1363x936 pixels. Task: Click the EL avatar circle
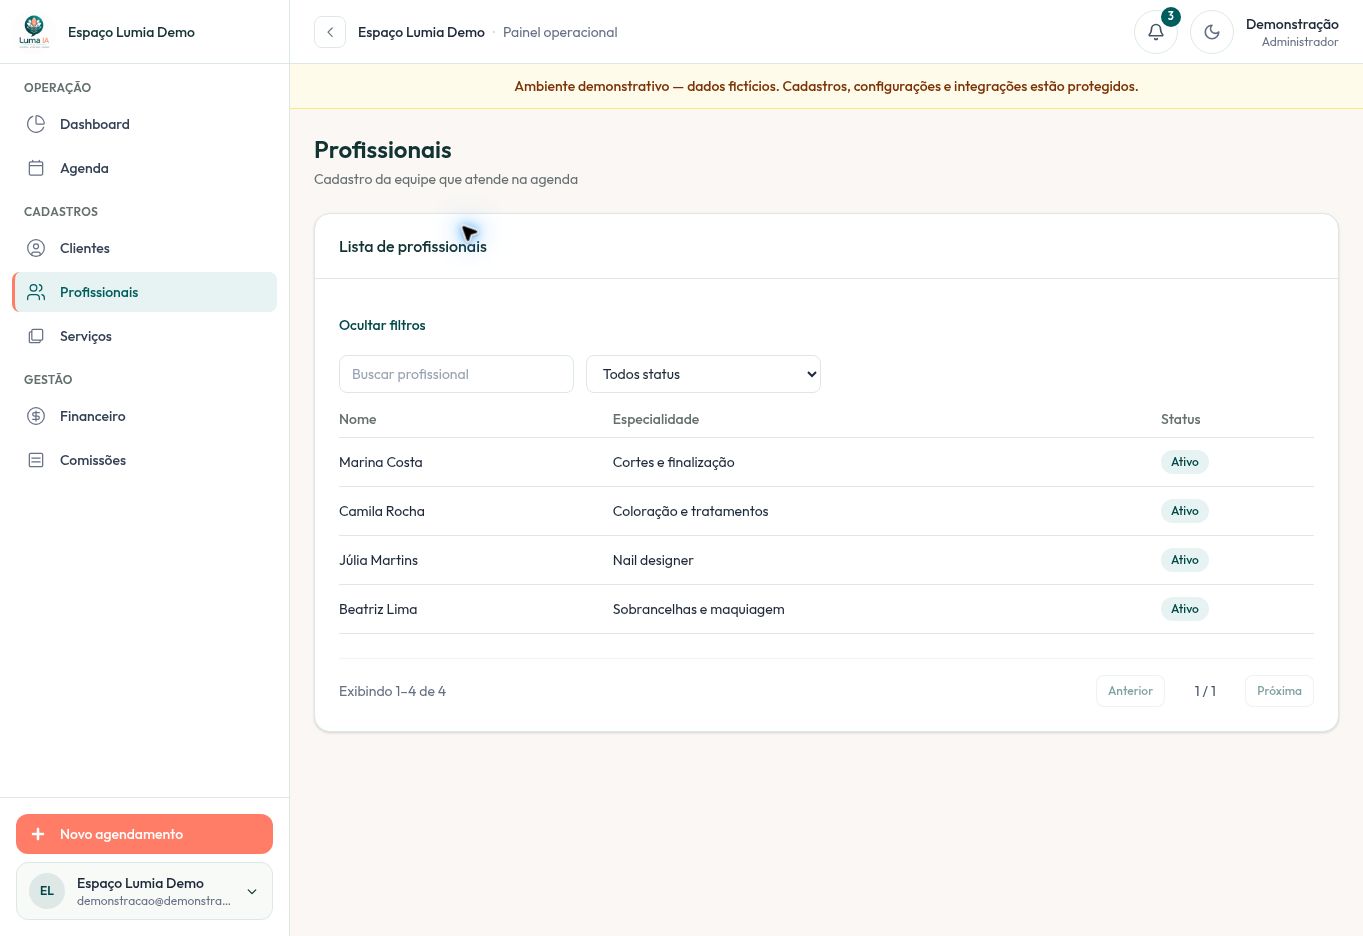[47, 891]
